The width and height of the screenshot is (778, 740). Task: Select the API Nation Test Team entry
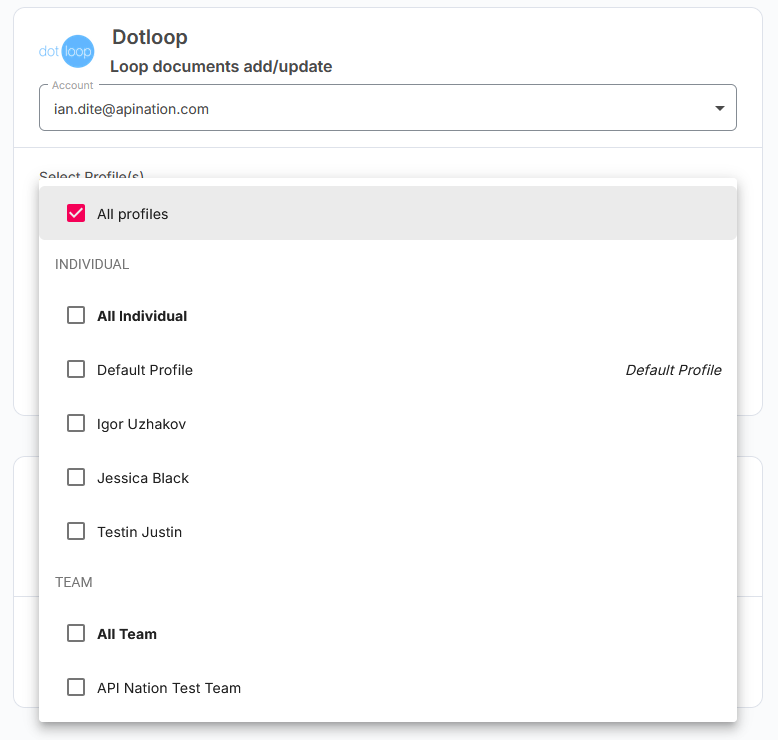click(x=169, y=688)
